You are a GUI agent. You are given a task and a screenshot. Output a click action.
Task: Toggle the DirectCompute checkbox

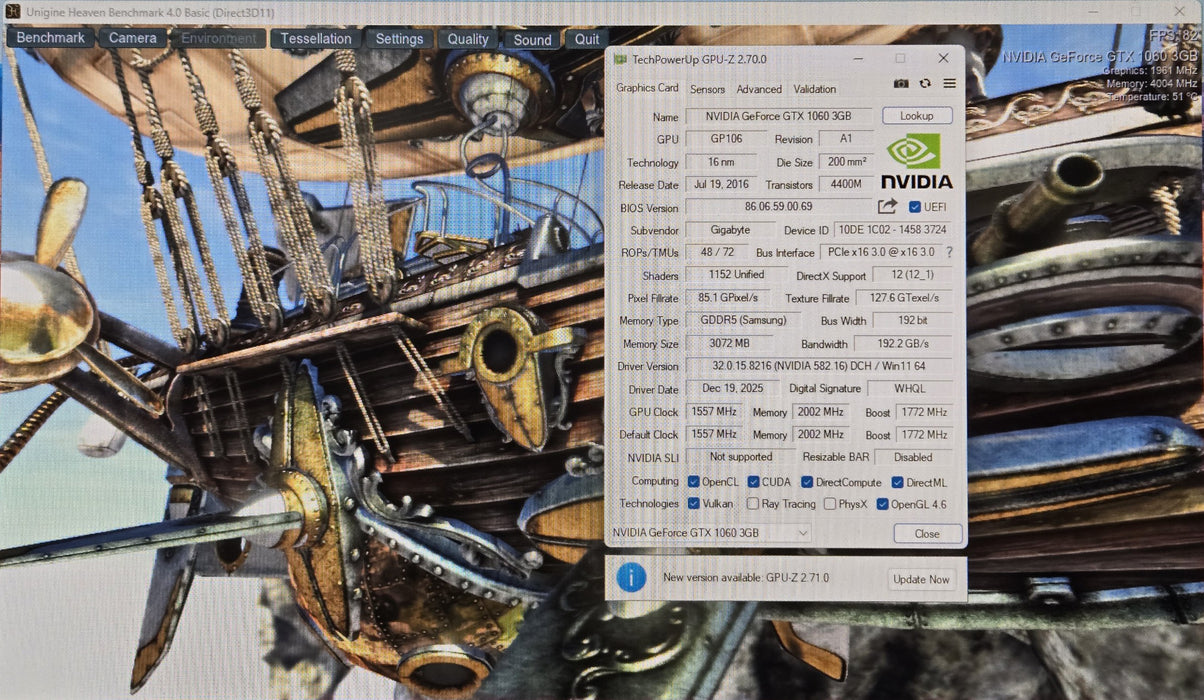(807, 482)
